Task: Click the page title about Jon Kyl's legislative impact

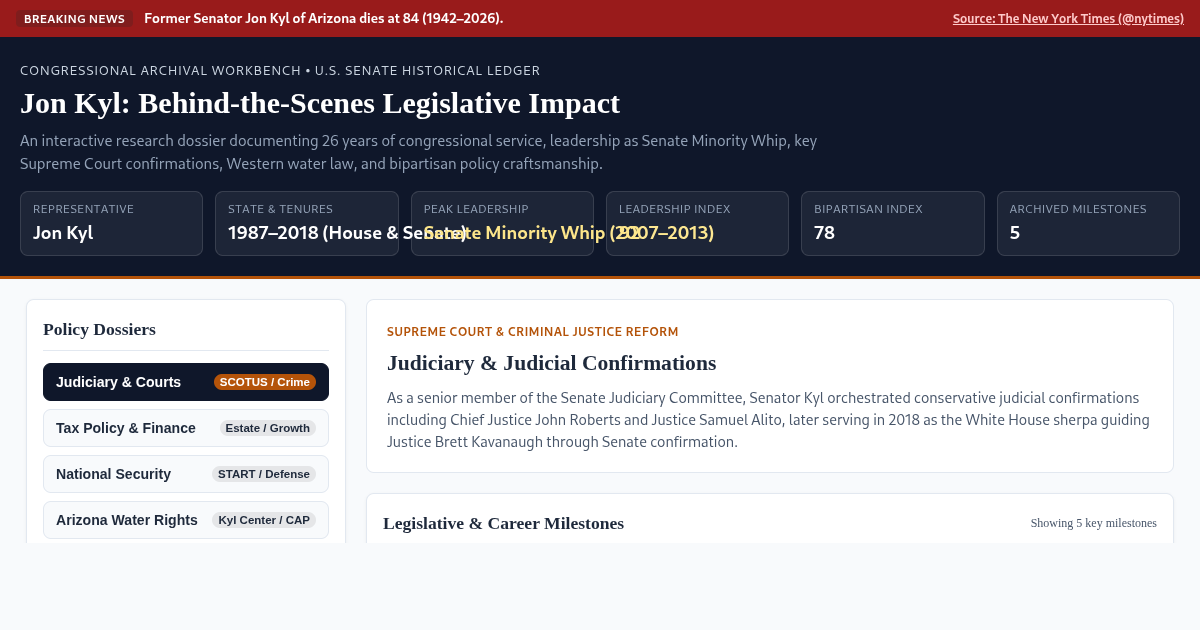Action: coord(320,103)
